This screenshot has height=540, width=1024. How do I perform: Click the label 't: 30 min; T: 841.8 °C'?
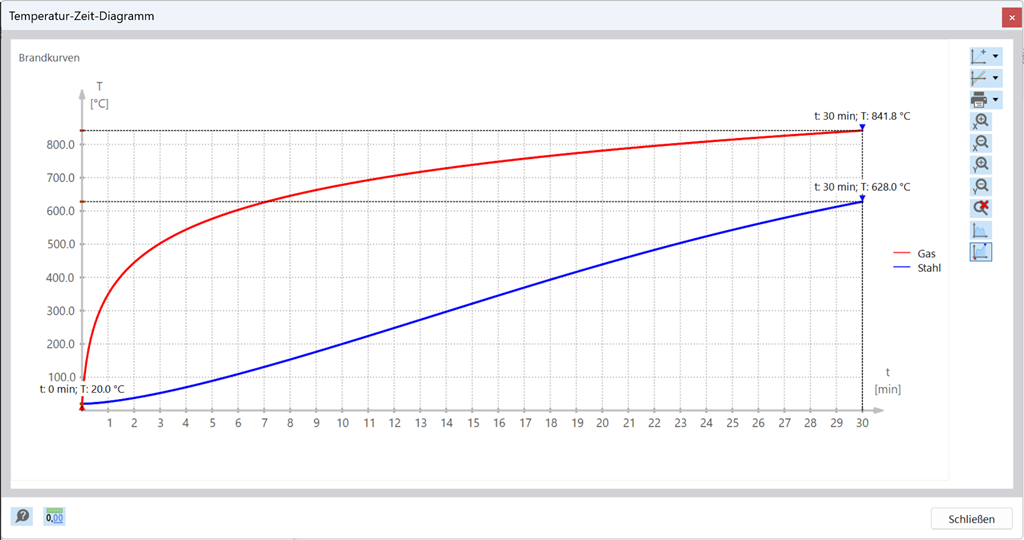click(x=862, y=116)
